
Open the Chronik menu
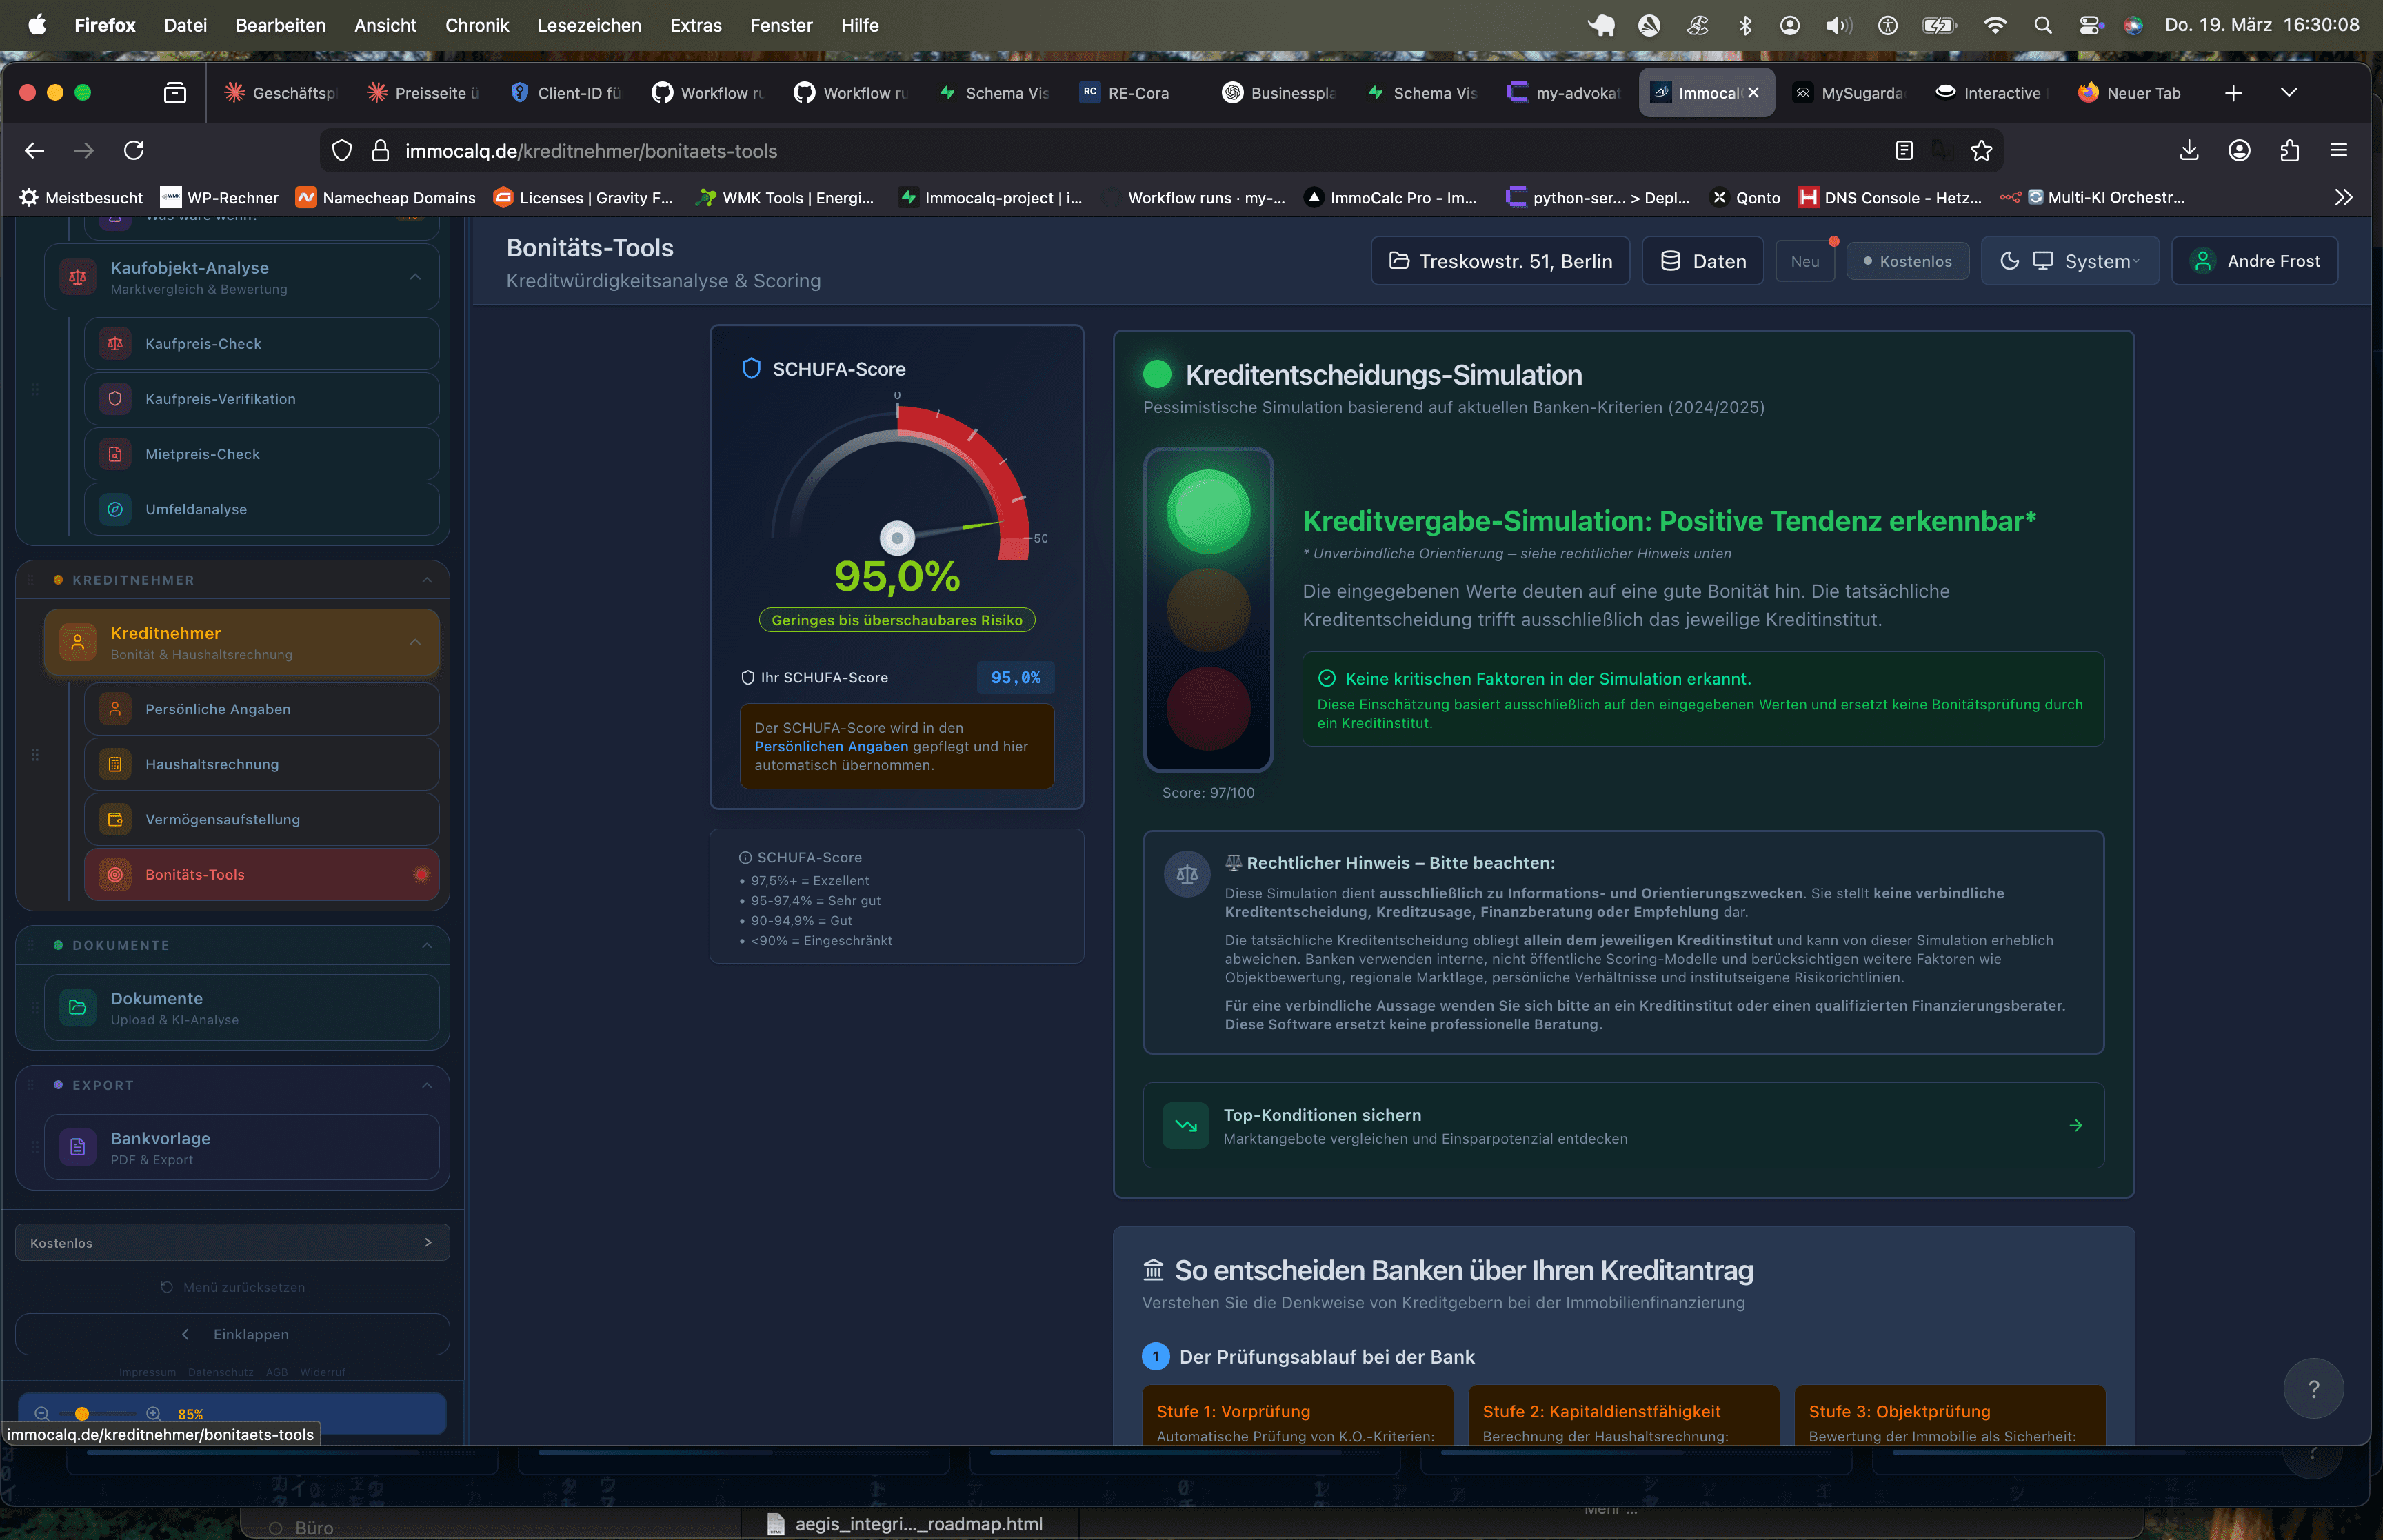tap(477, 25)
